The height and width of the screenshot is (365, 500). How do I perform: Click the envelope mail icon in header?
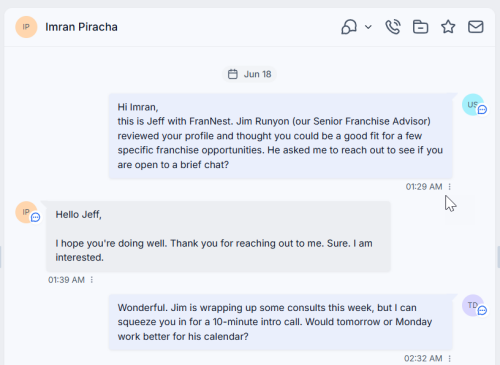point(476,27)
